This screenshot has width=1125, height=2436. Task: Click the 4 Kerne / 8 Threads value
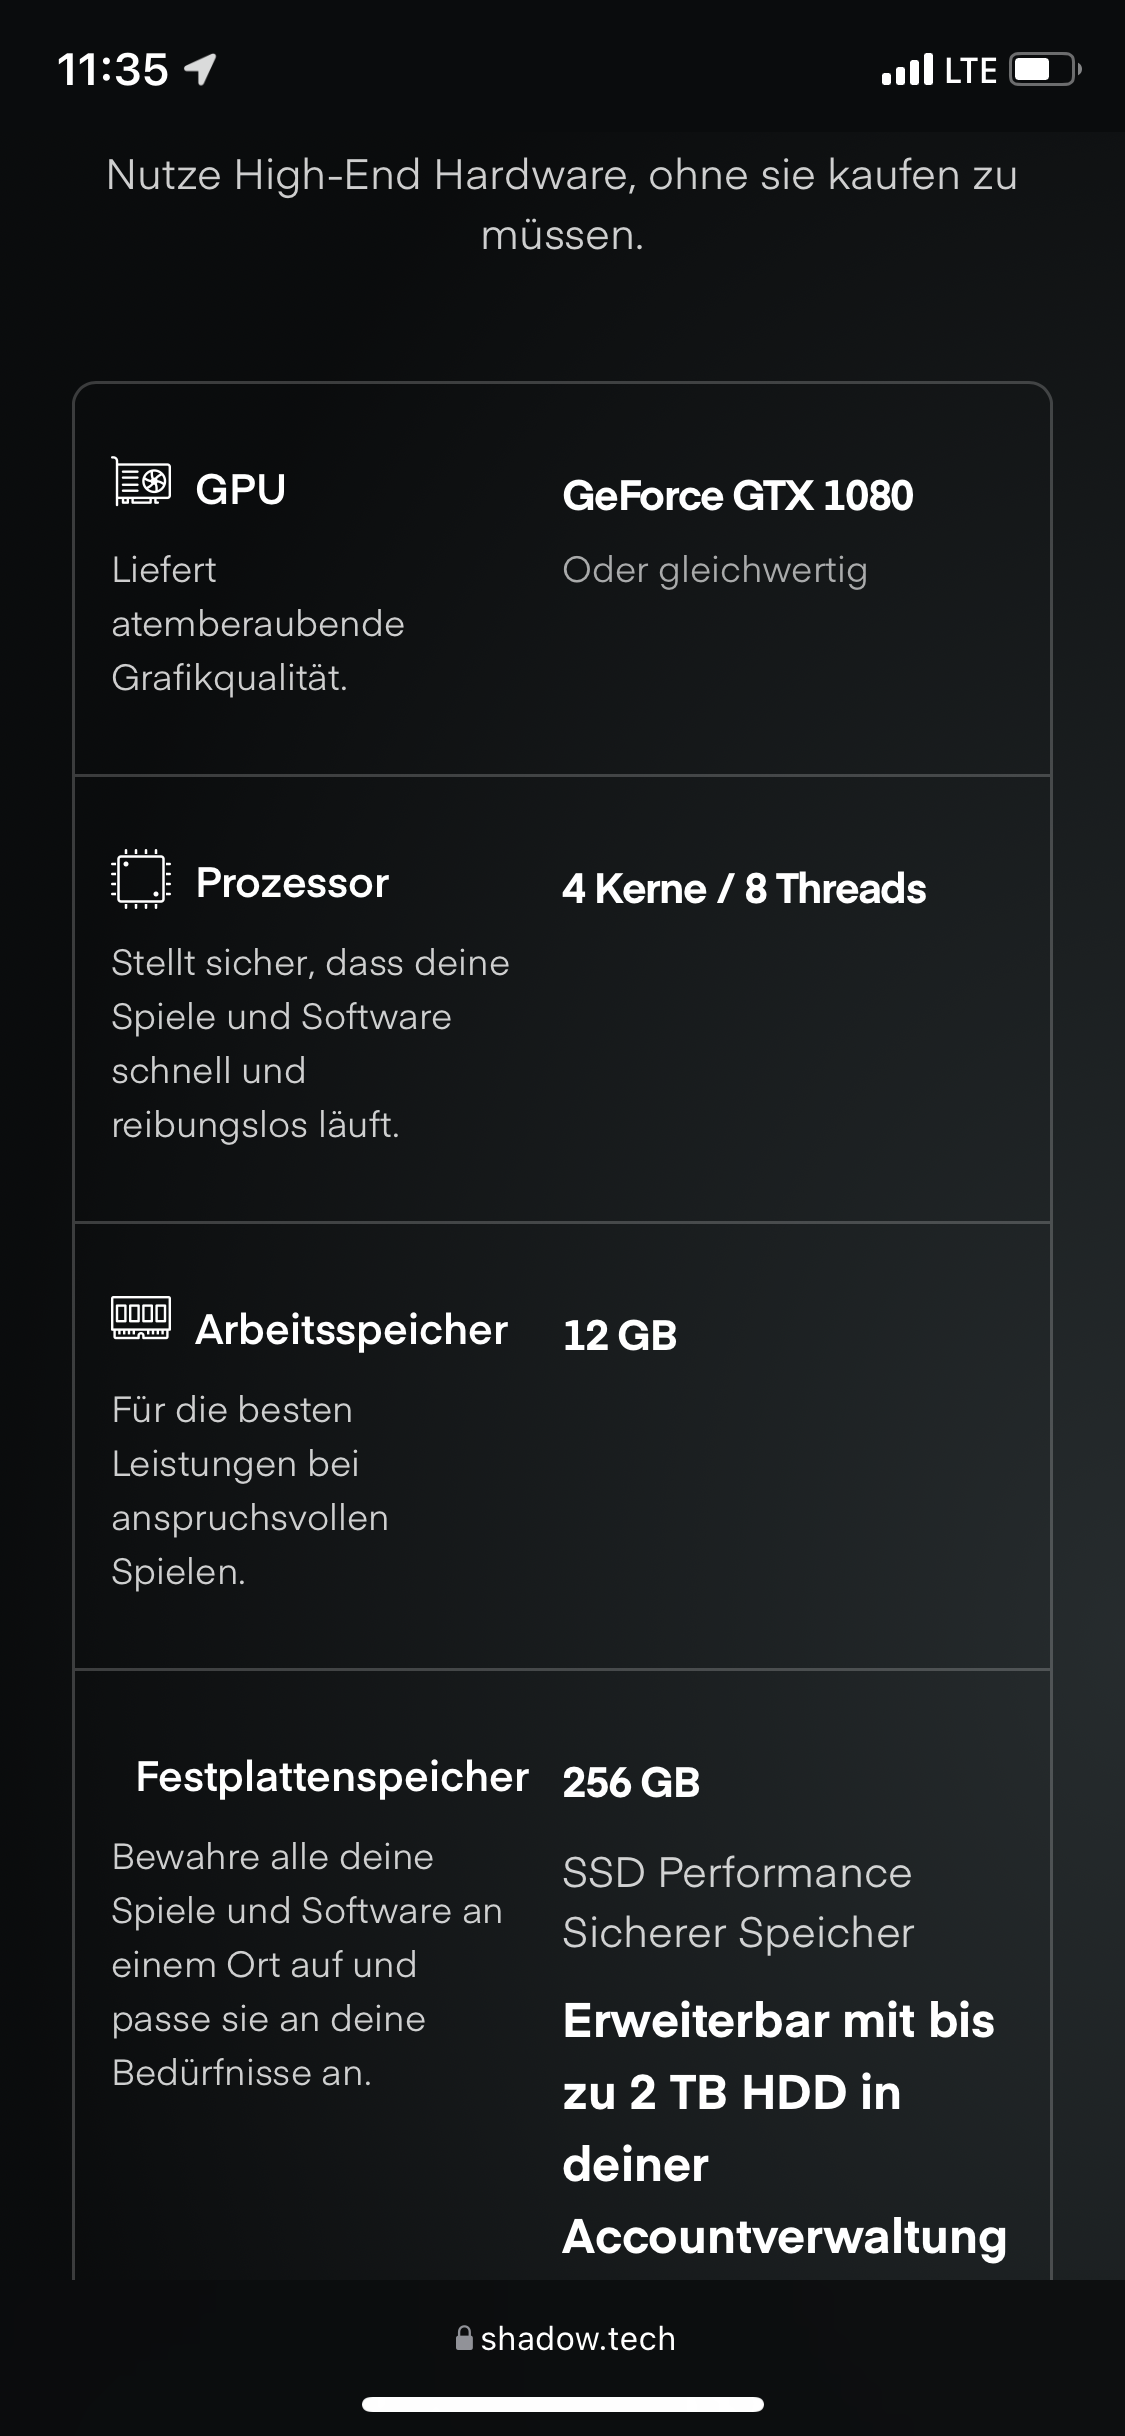tap(745, 888)
